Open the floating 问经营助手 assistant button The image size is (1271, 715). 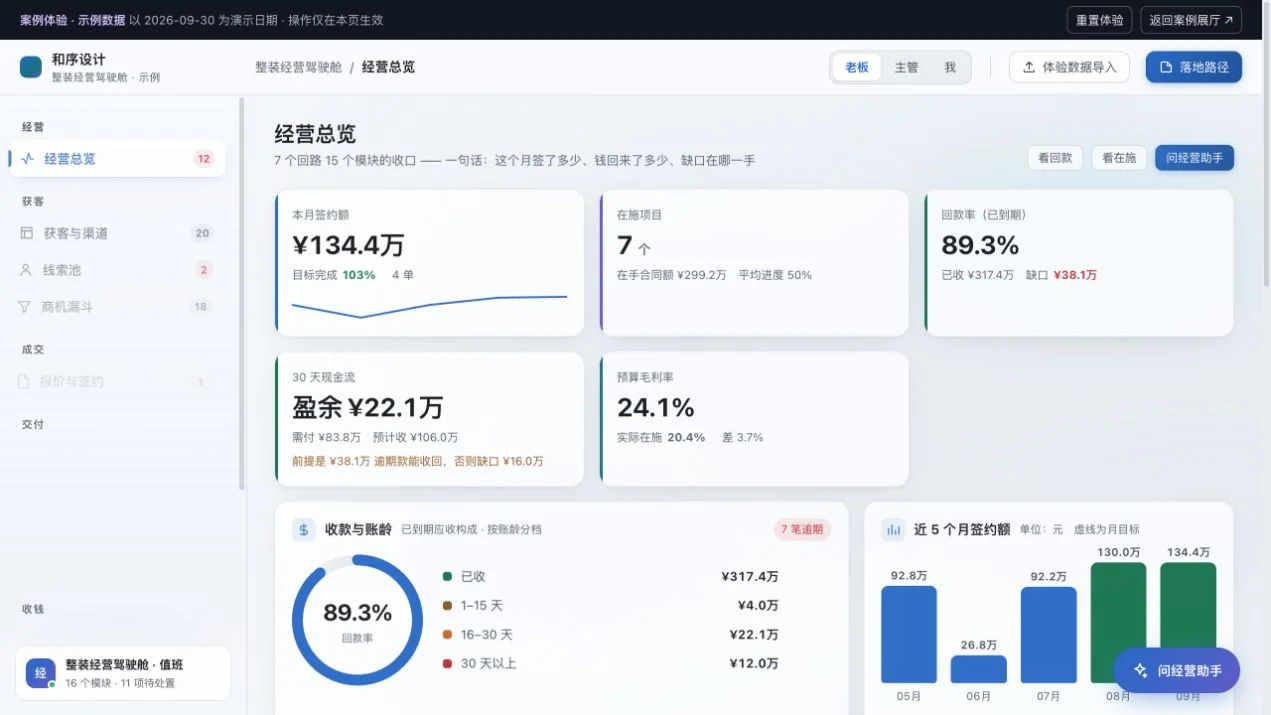click(1176, 671)
